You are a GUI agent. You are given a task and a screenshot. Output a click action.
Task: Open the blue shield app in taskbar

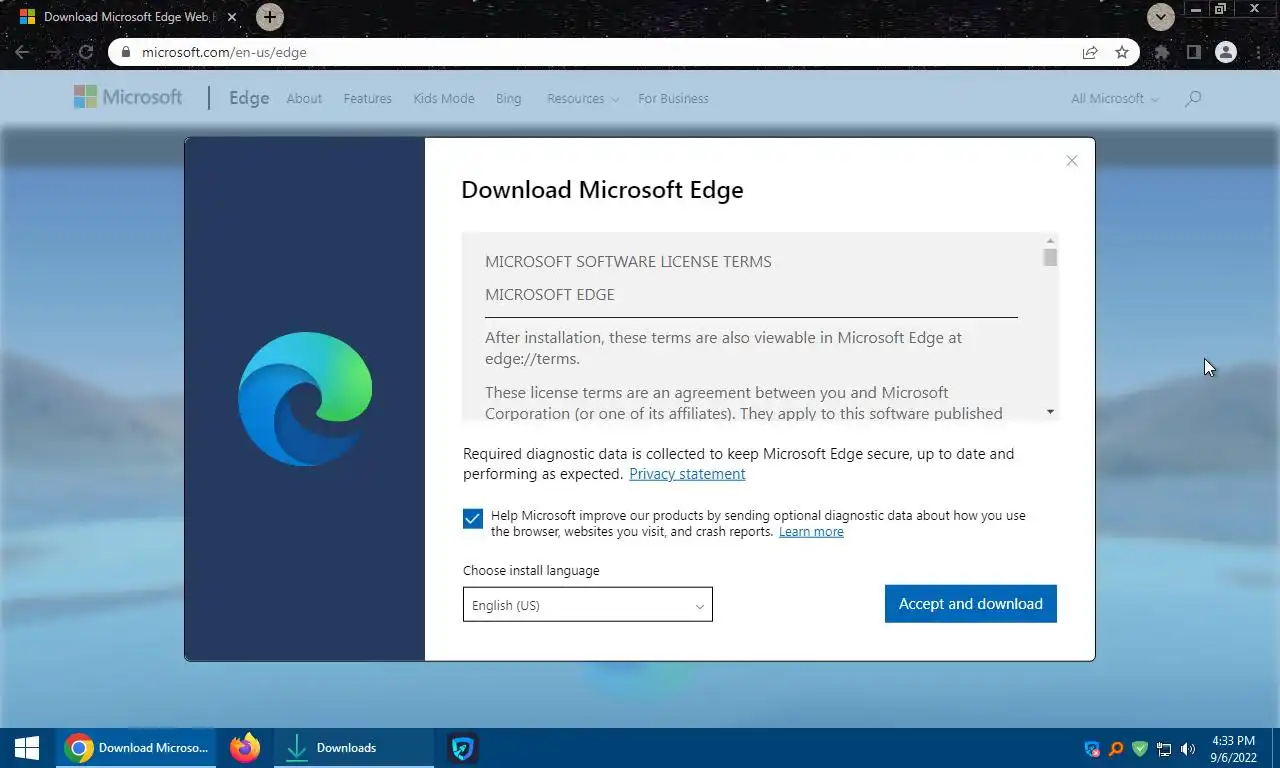[x=462, y=748]
